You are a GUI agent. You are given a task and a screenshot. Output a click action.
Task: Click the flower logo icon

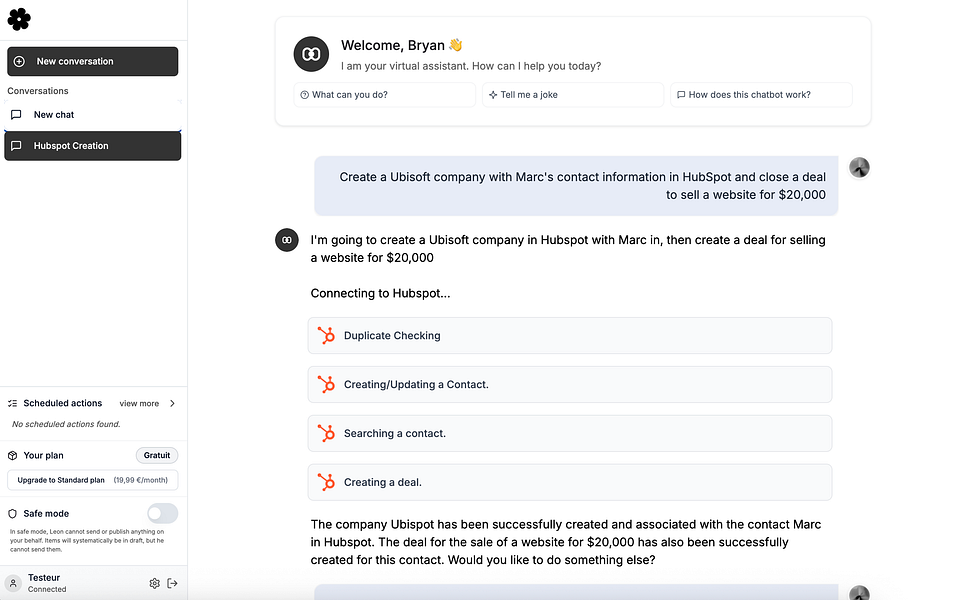19,18
